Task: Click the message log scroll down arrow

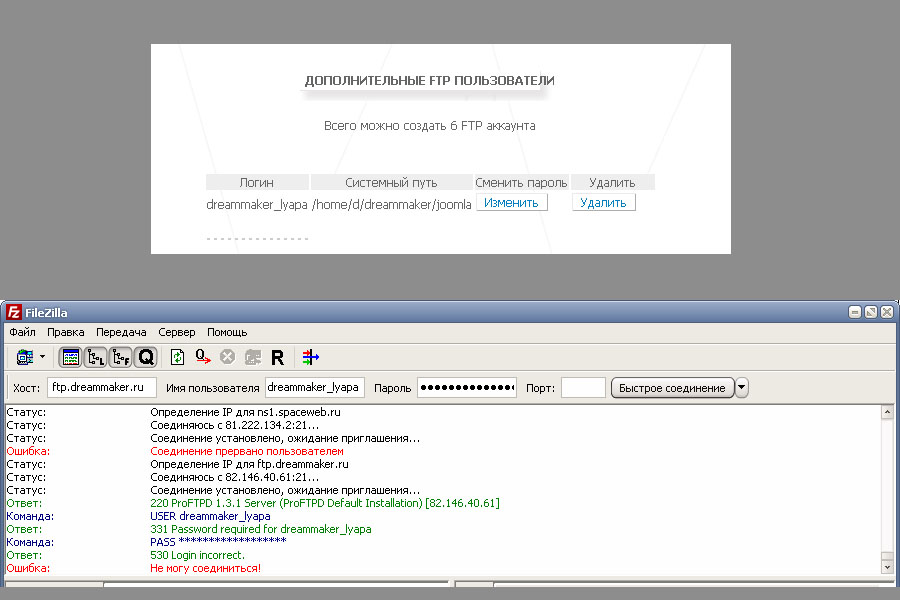Action: coord(887,567)
